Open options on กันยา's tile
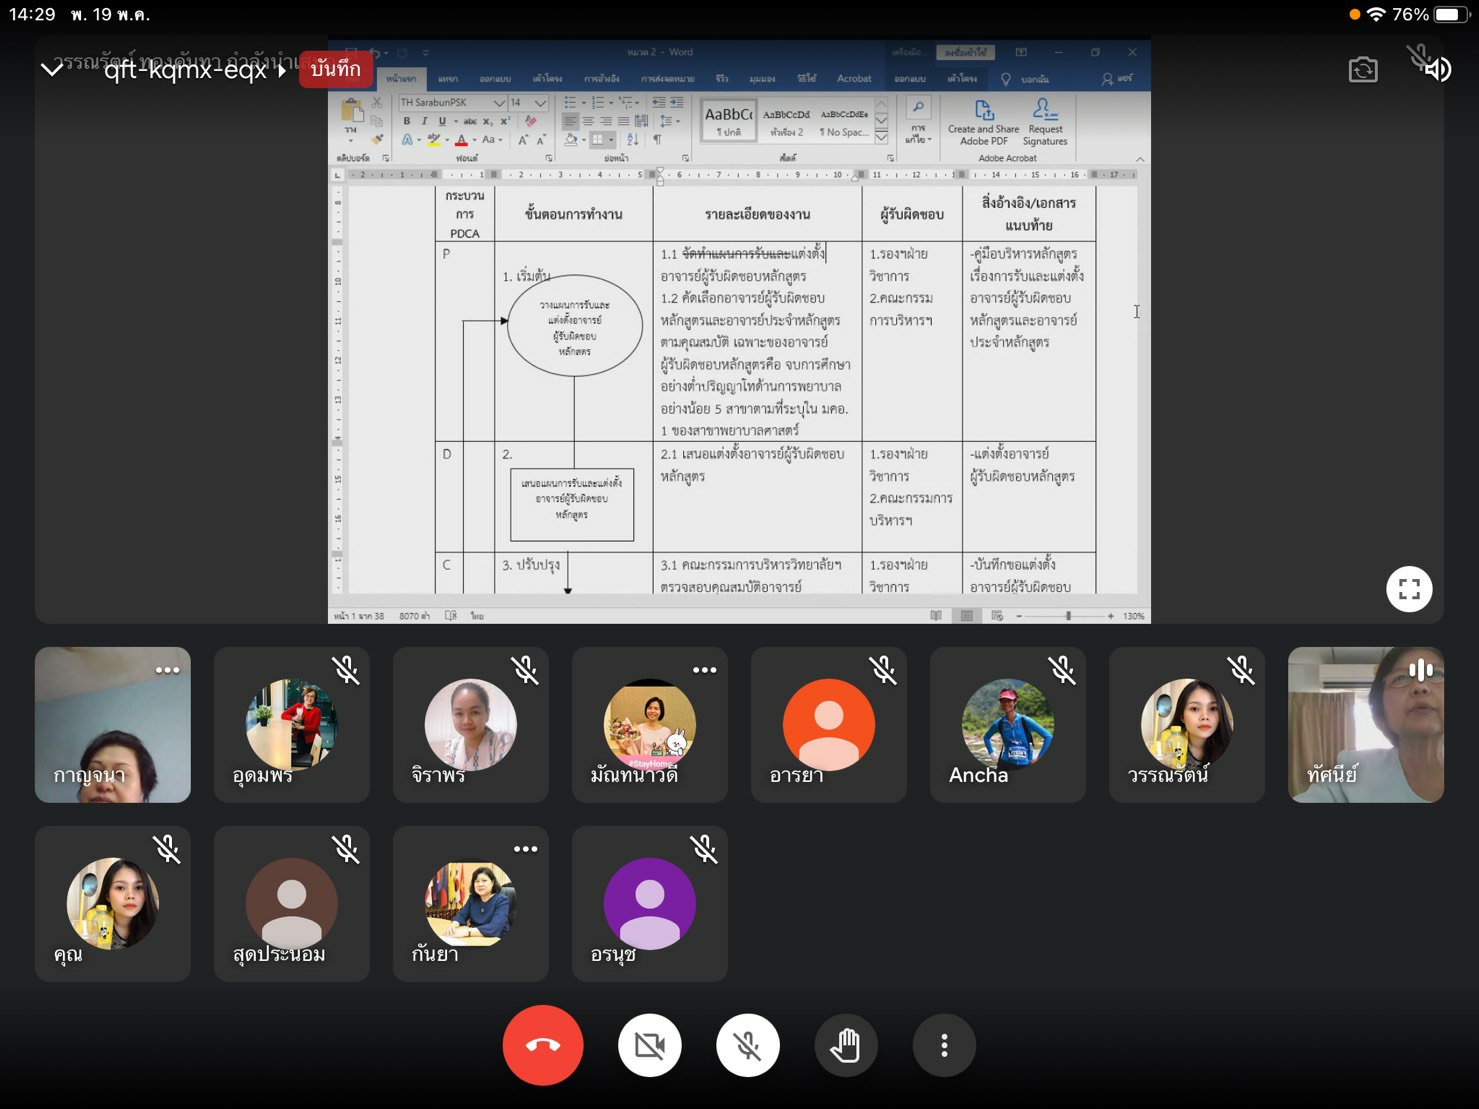This screenshot has width=1479, height=1109. pos(525,849)
